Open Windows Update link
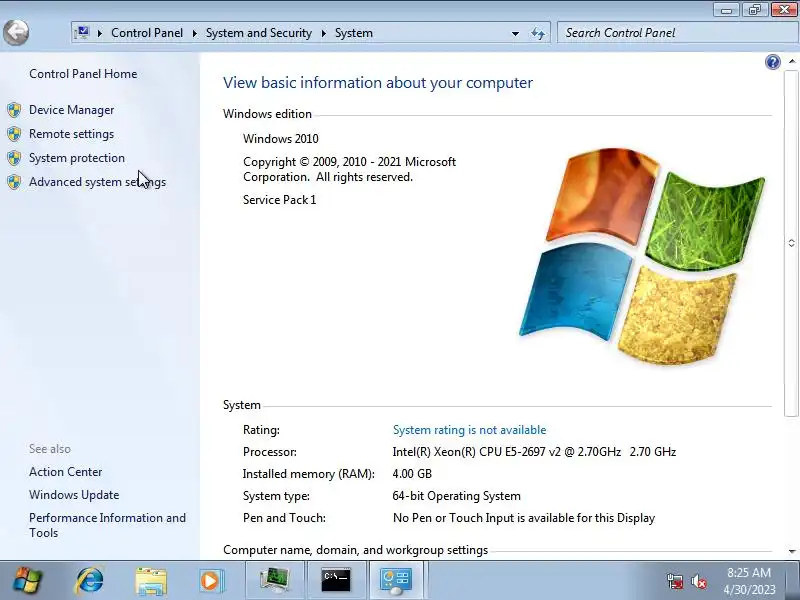Image resolution: width=800 pixels, height=600 pixels. 74,494
